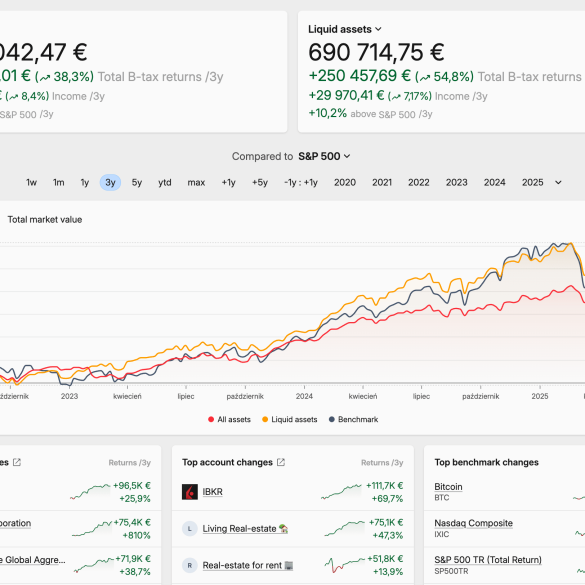Click the IBKR red logo icon
The image size is (585, 585).
pos(190,492)
